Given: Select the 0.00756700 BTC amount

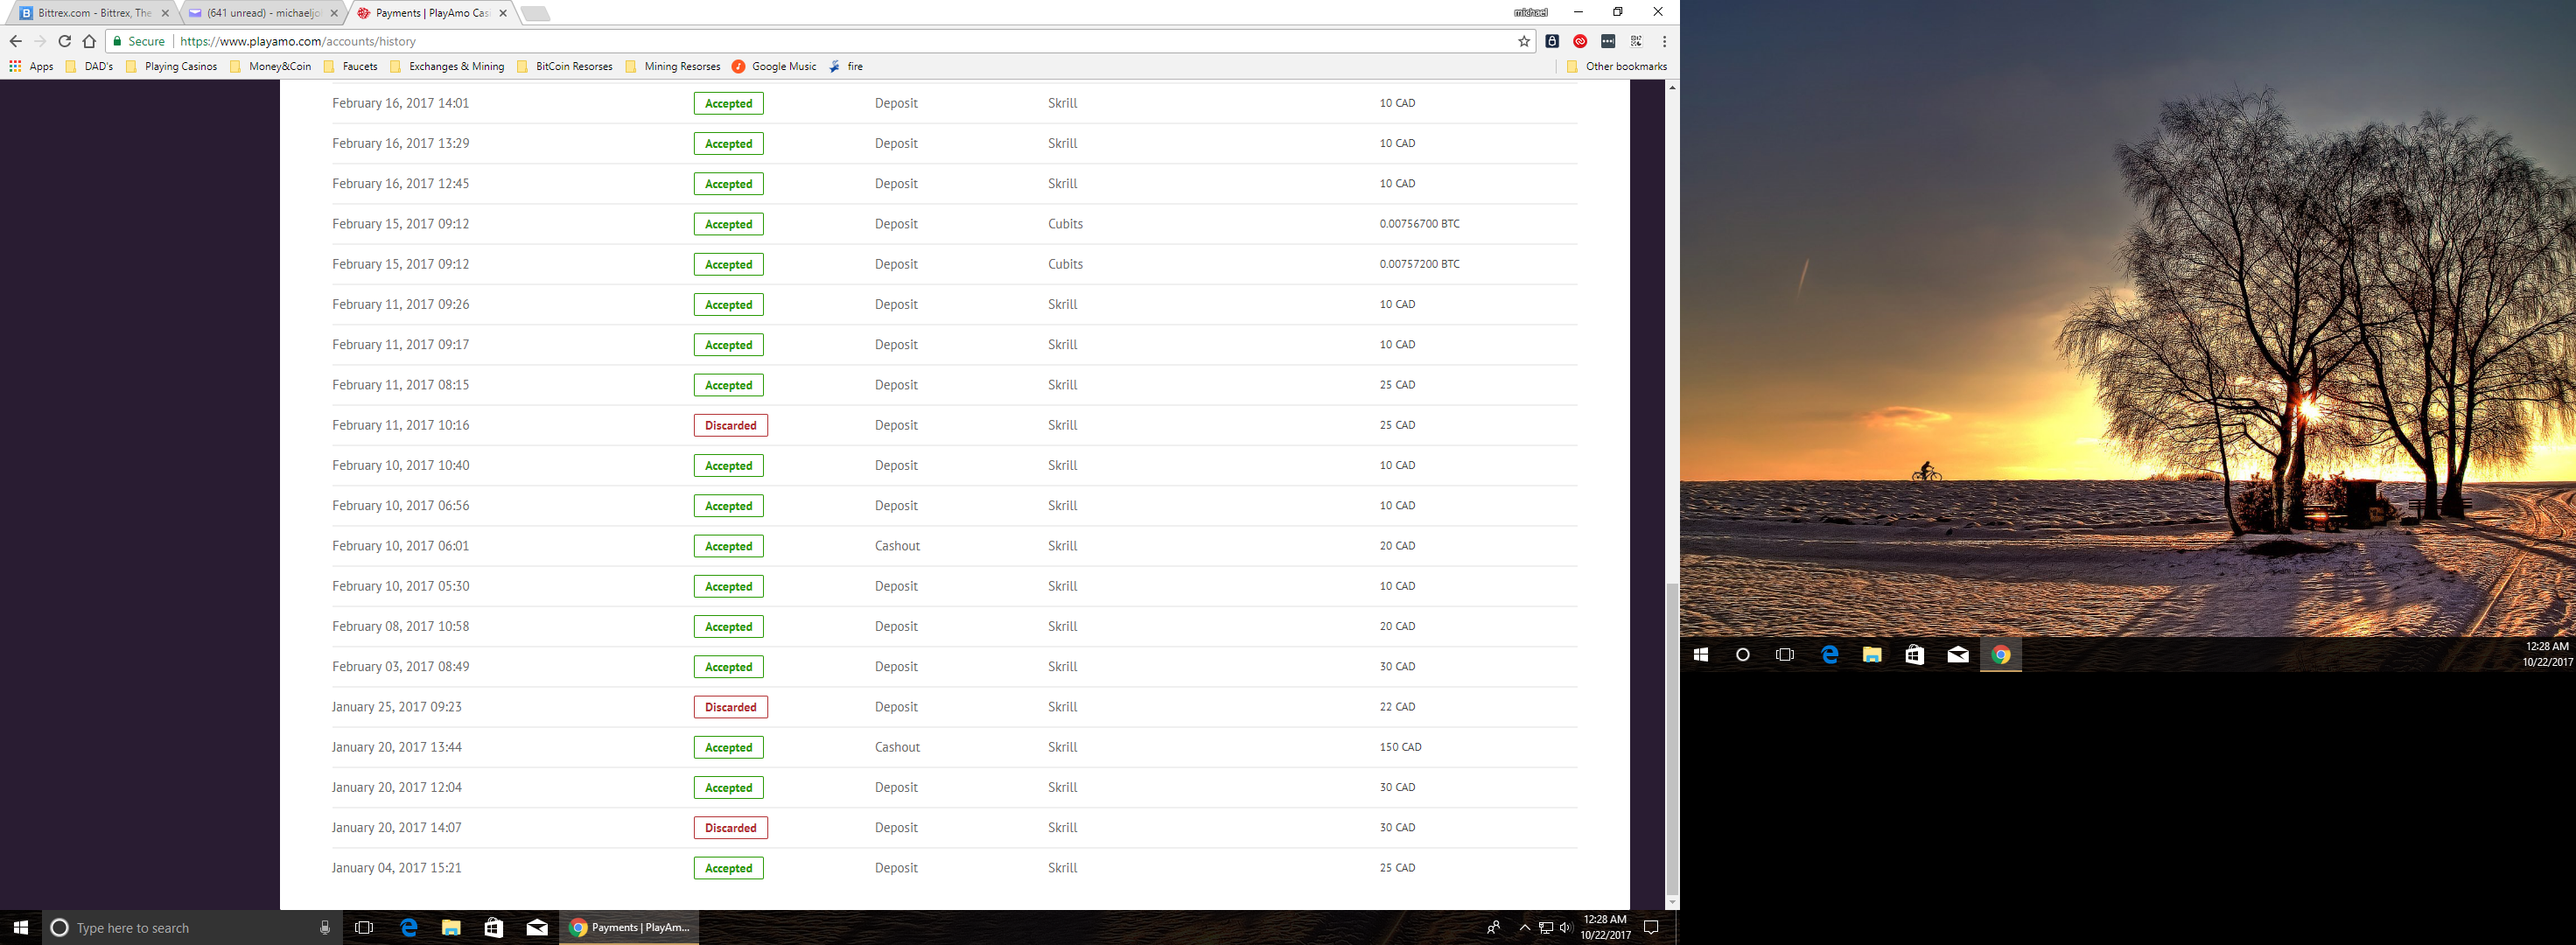Looking at the screenshot, I should point(1419,224).
